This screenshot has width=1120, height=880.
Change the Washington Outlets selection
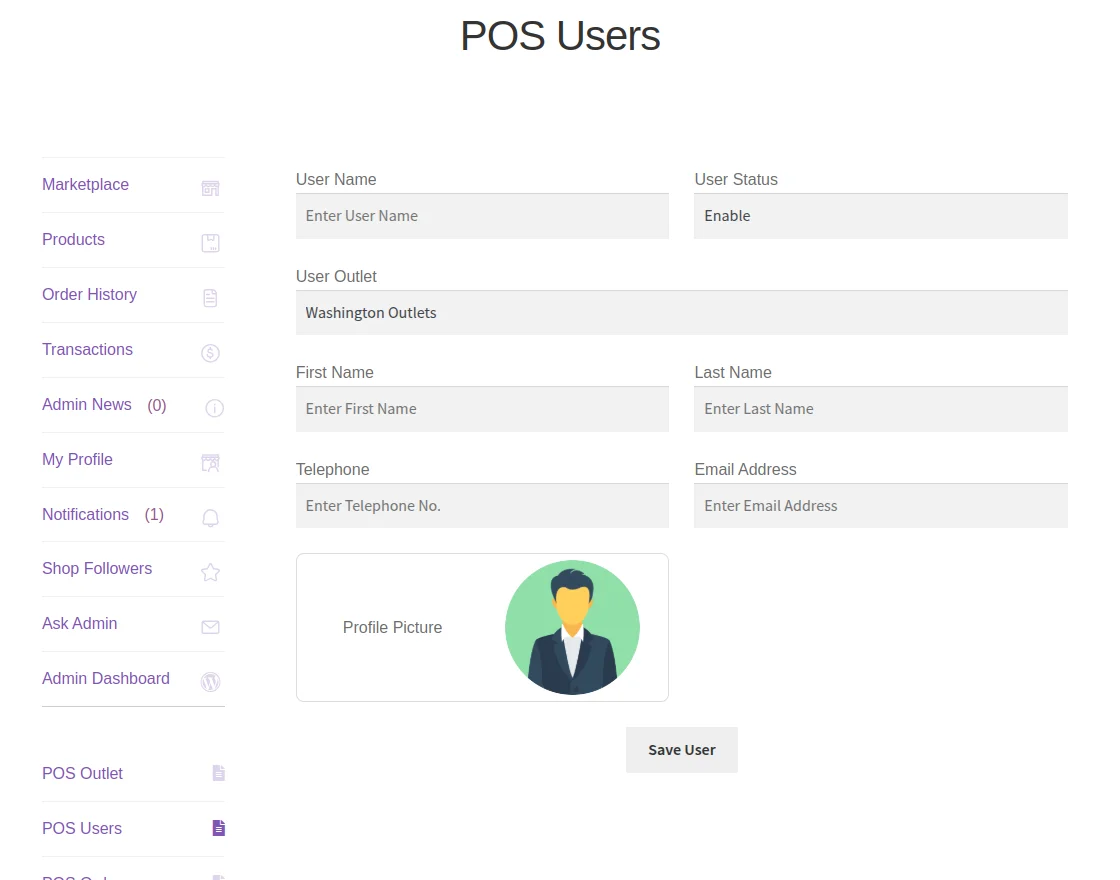point(682,312)
